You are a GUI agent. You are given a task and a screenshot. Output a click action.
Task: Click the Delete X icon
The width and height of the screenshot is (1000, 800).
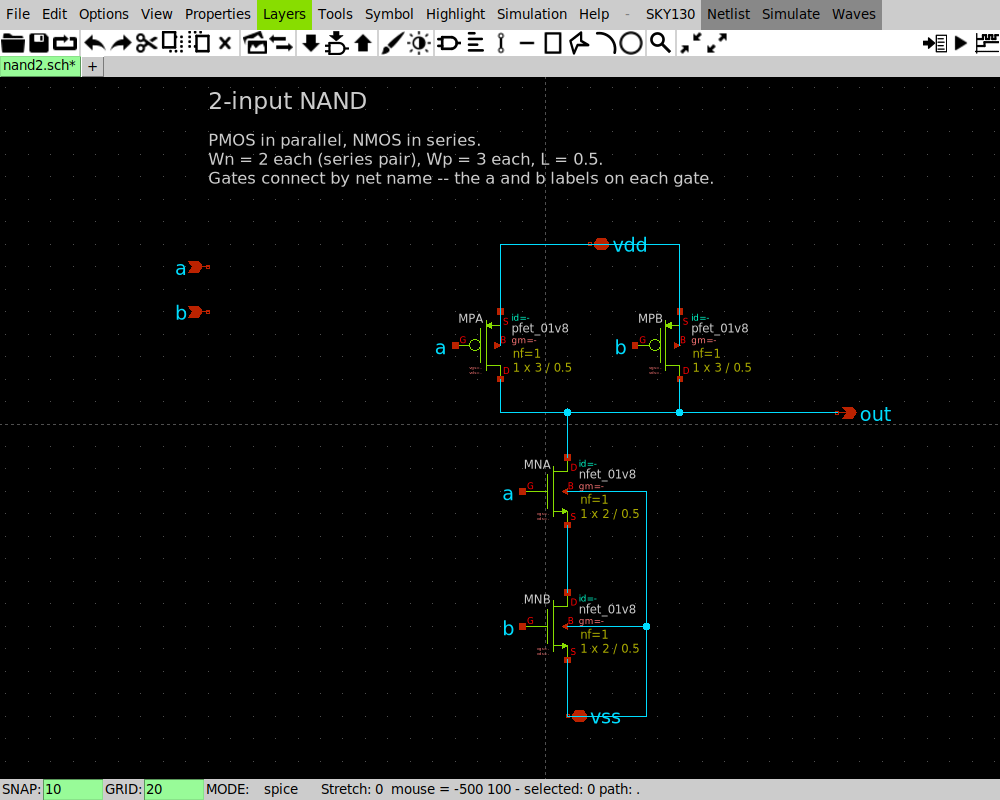[x=225, y=43]
